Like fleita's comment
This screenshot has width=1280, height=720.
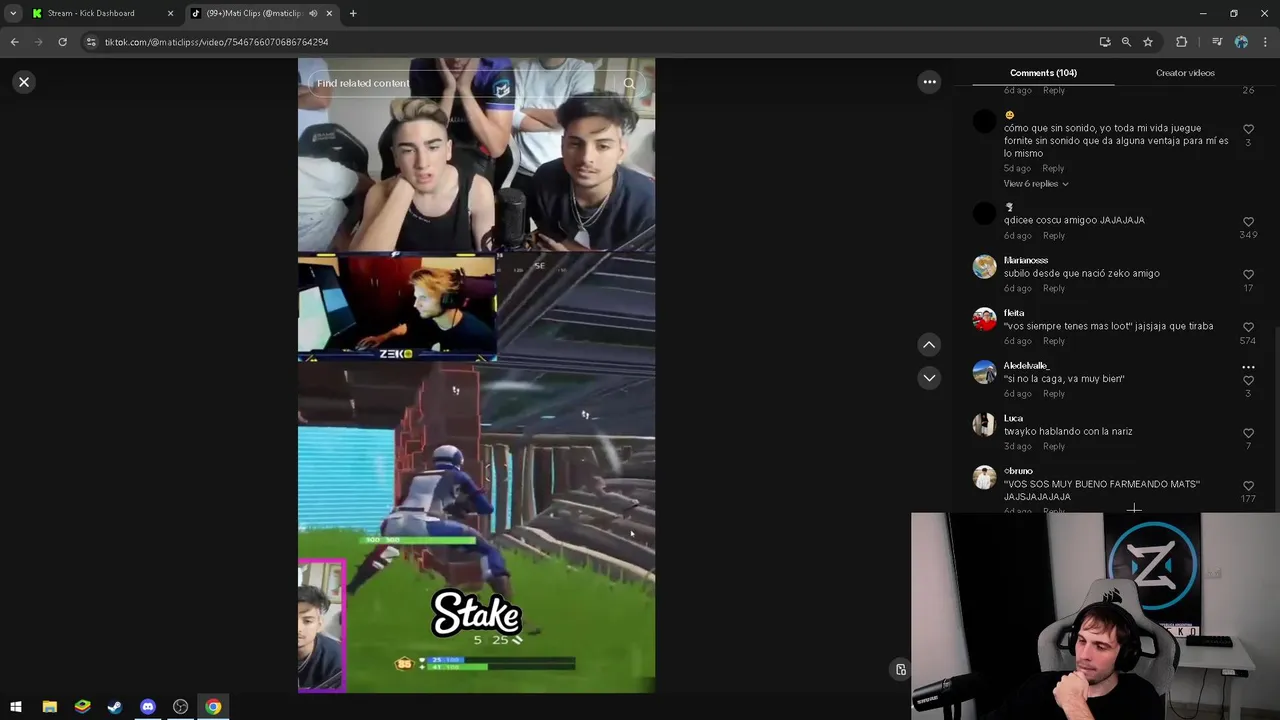coord(1248,327)
